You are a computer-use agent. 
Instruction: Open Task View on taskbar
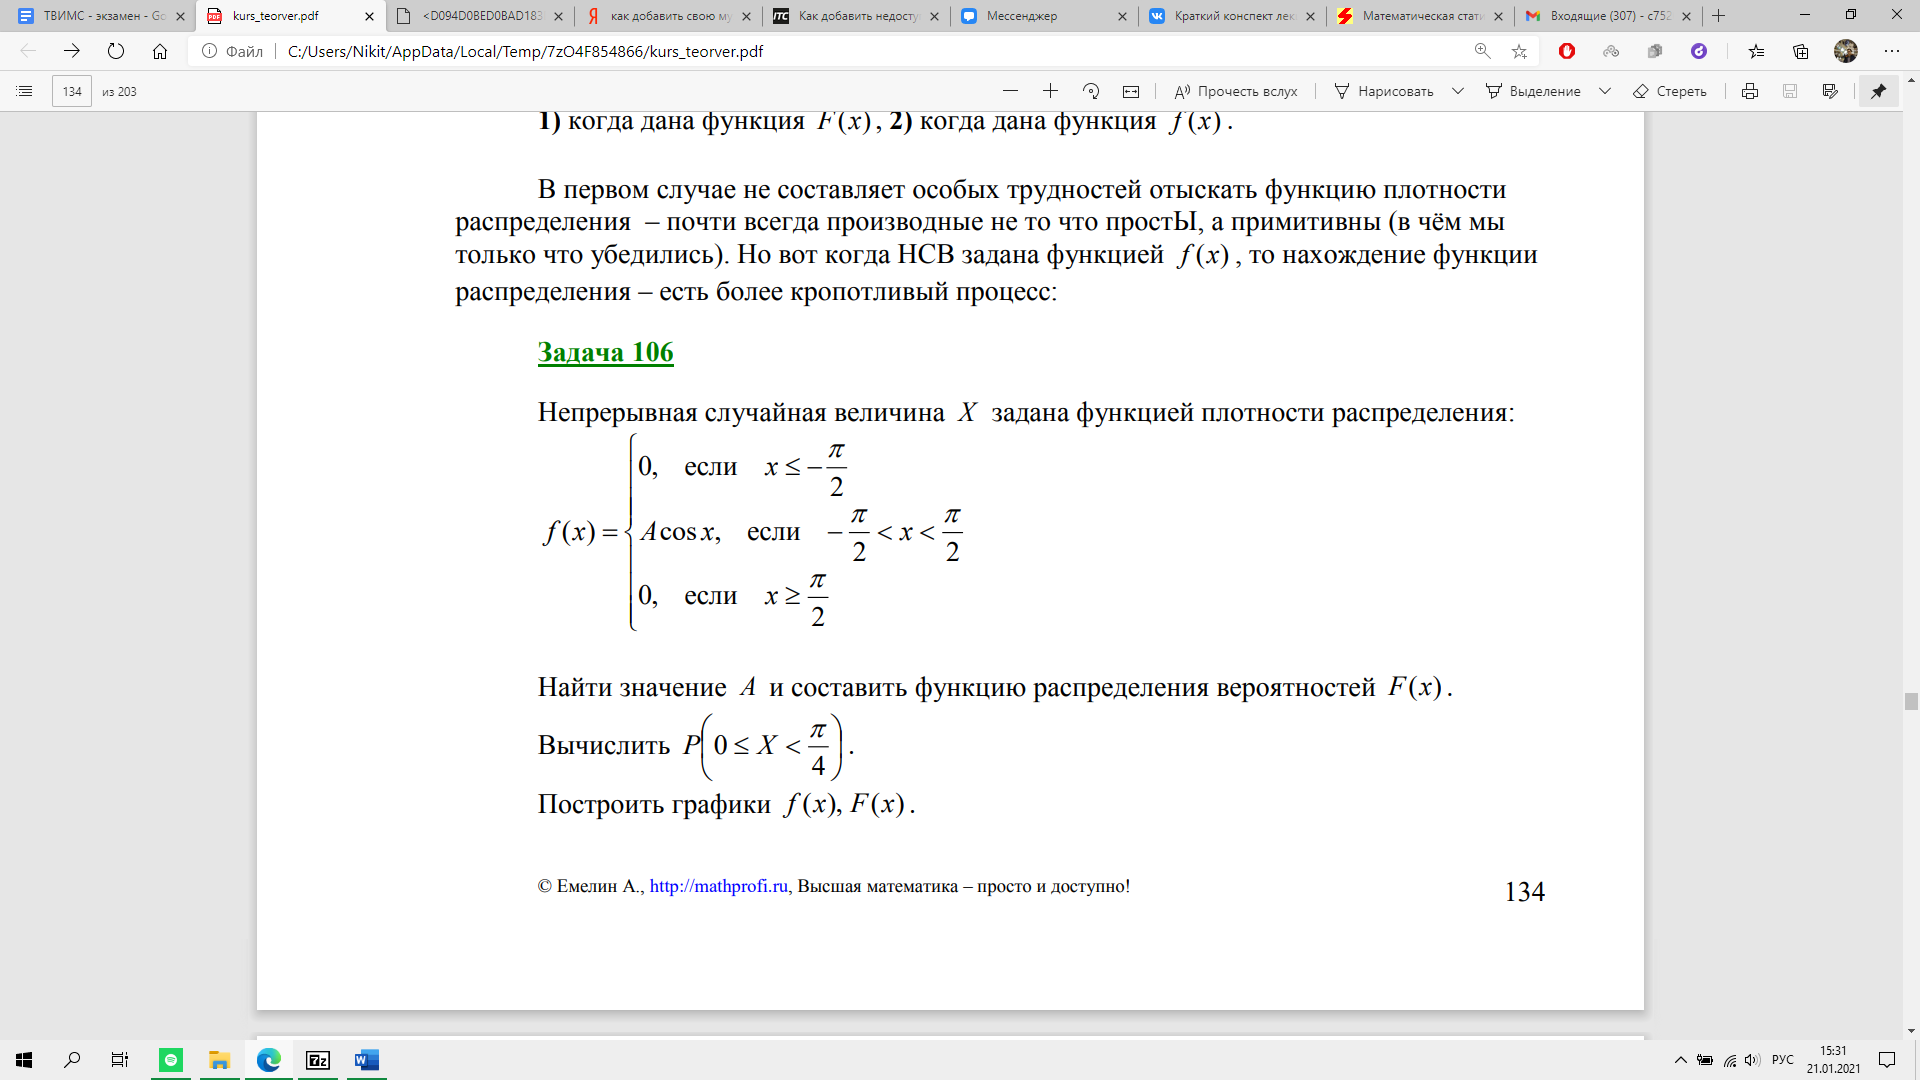(x=120, y=1060)
